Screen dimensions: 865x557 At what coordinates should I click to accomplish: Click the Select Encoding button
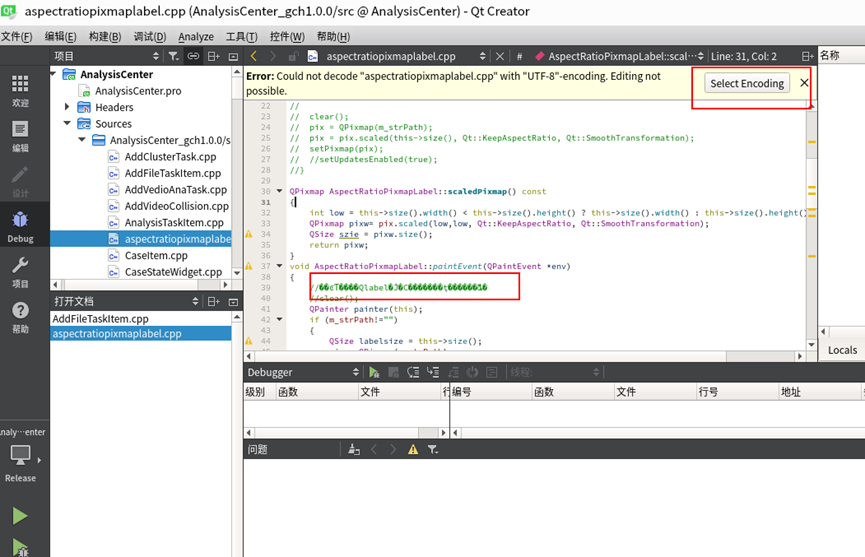(747, 83)
